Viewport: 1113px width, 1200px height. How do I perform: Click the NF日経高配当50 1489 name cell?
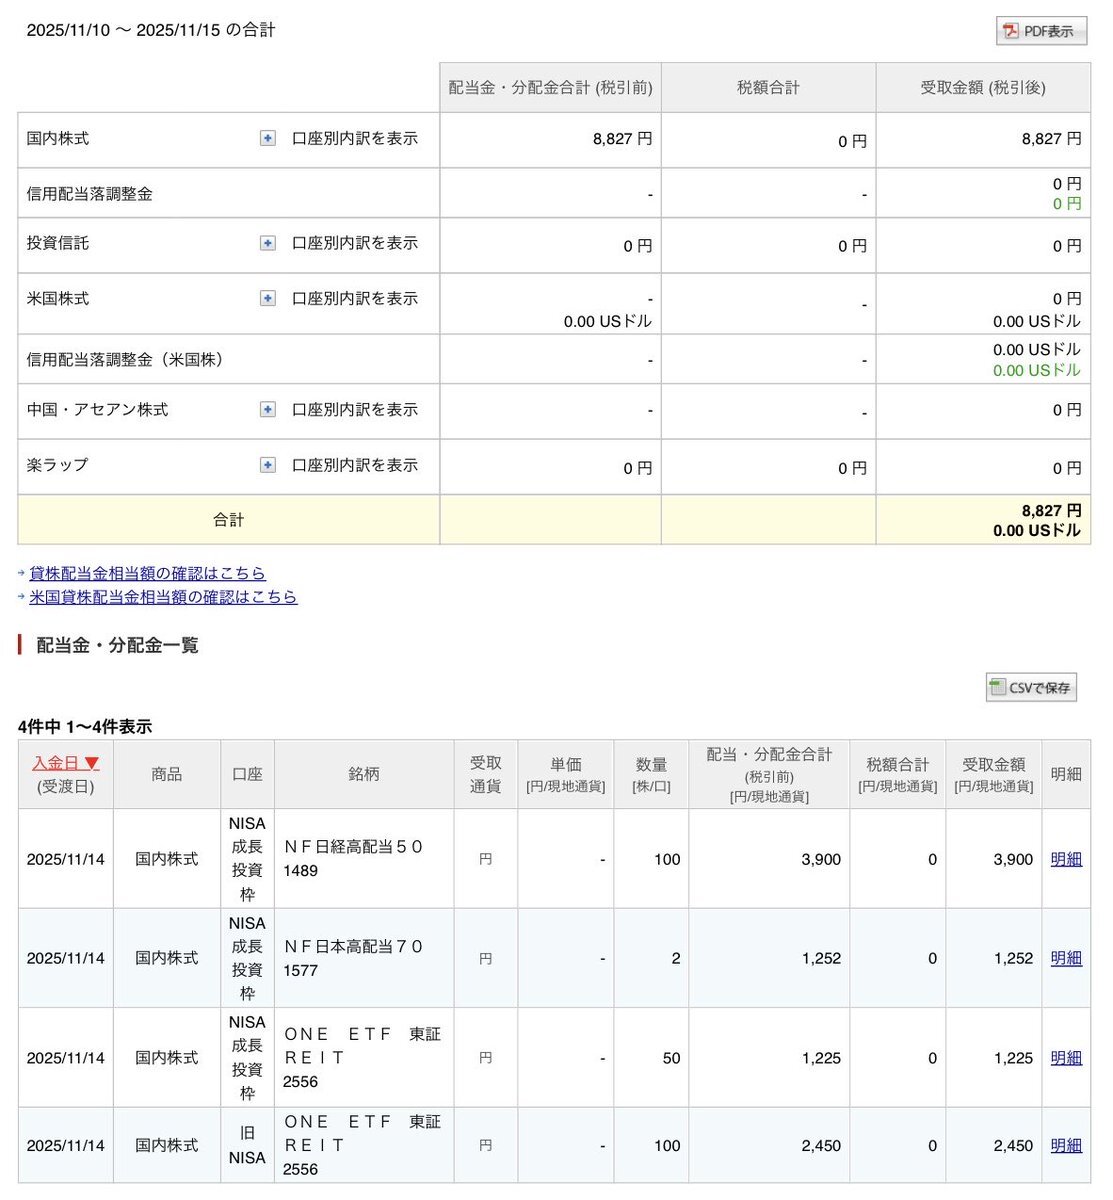tap(353, 858)
